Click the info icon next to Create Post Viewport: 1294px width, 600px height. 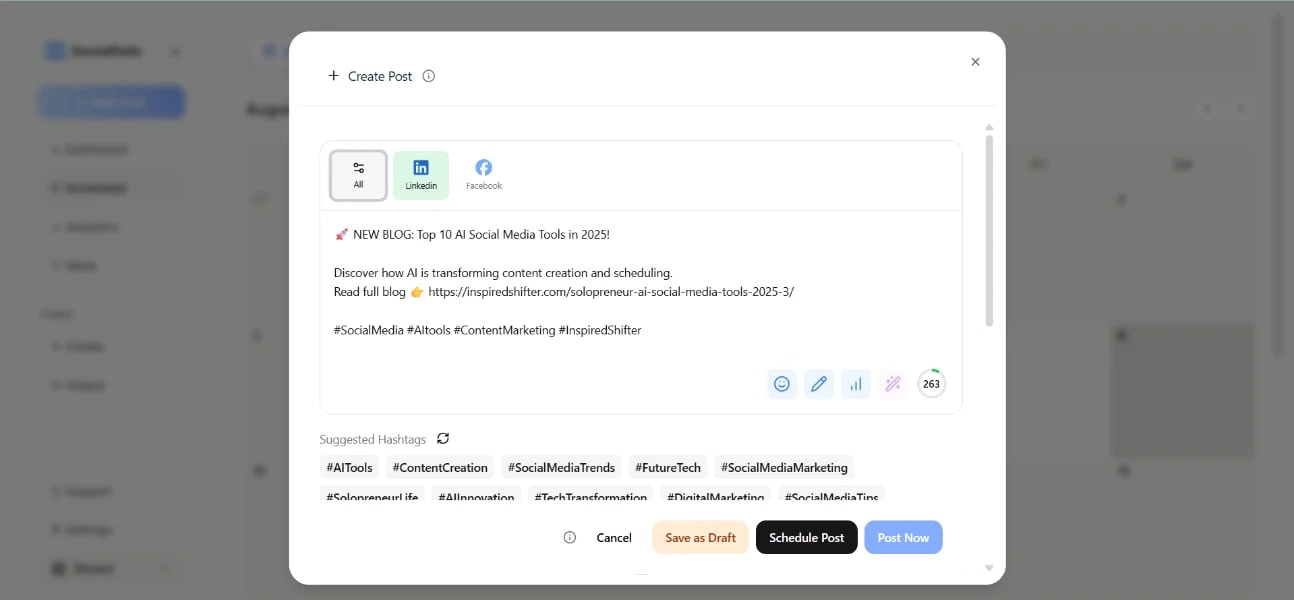click(x=429, y=75)
